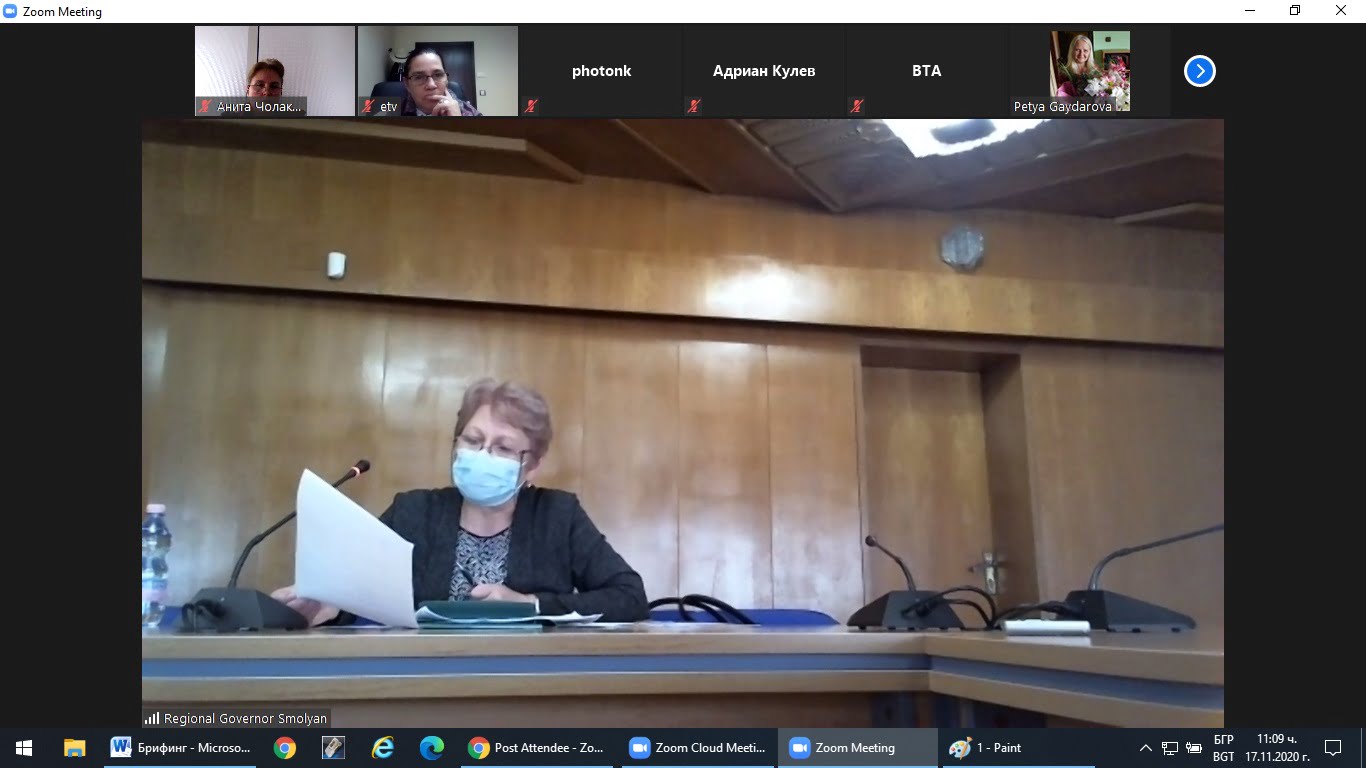Open the Windows Start menu
The image size is (1366, 768).
tap(24, 748)
